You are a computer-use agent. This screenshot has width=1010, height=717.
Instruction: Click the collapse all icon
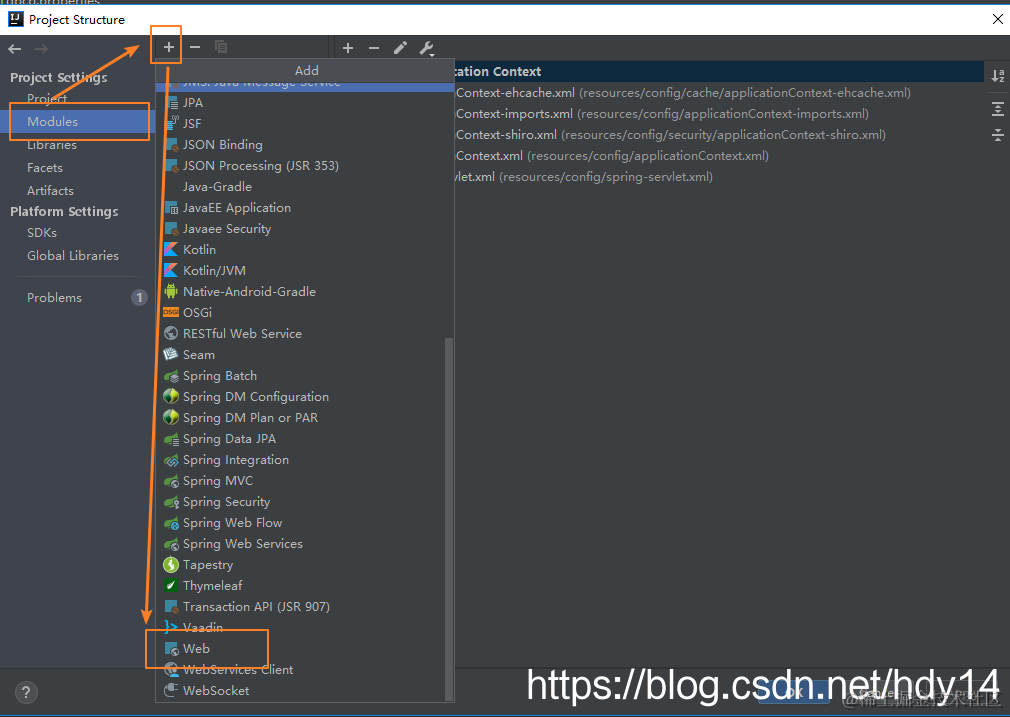pos(998,135)
